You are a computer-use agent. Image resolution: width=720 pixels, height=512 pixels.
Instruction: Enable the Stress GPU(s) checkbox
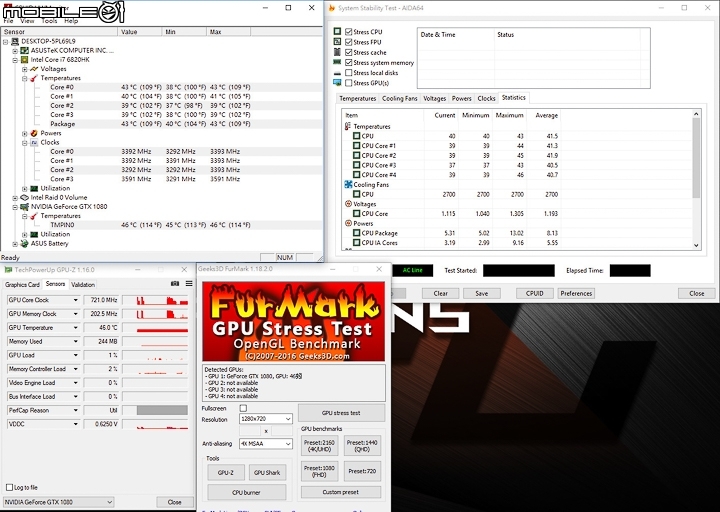pyautogui.click(x=349, y=83)
